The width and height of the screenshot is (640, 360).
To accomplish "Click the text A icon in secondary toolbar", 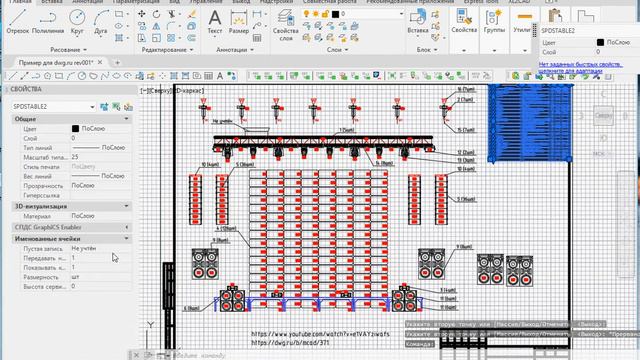I will tap(220, 76).
